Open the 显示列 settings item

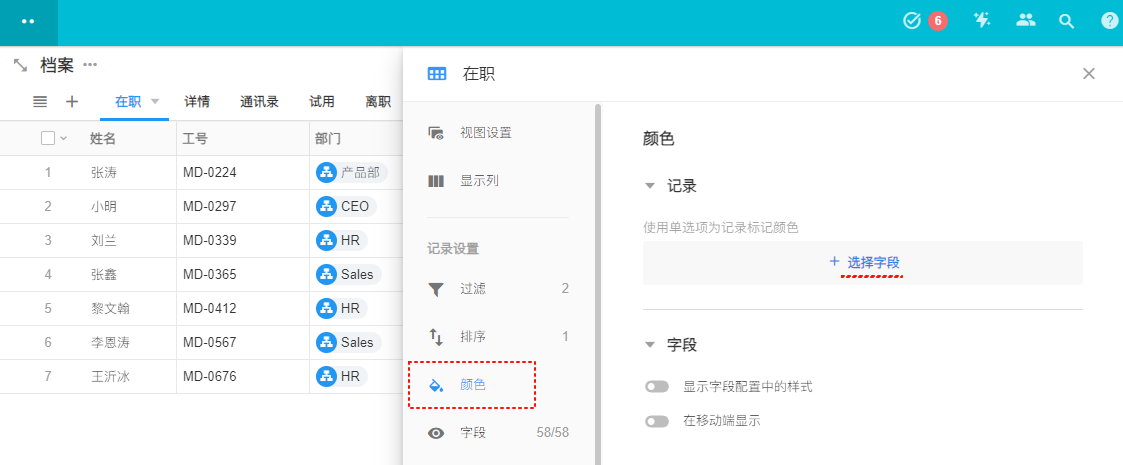[x=478, y=181]
